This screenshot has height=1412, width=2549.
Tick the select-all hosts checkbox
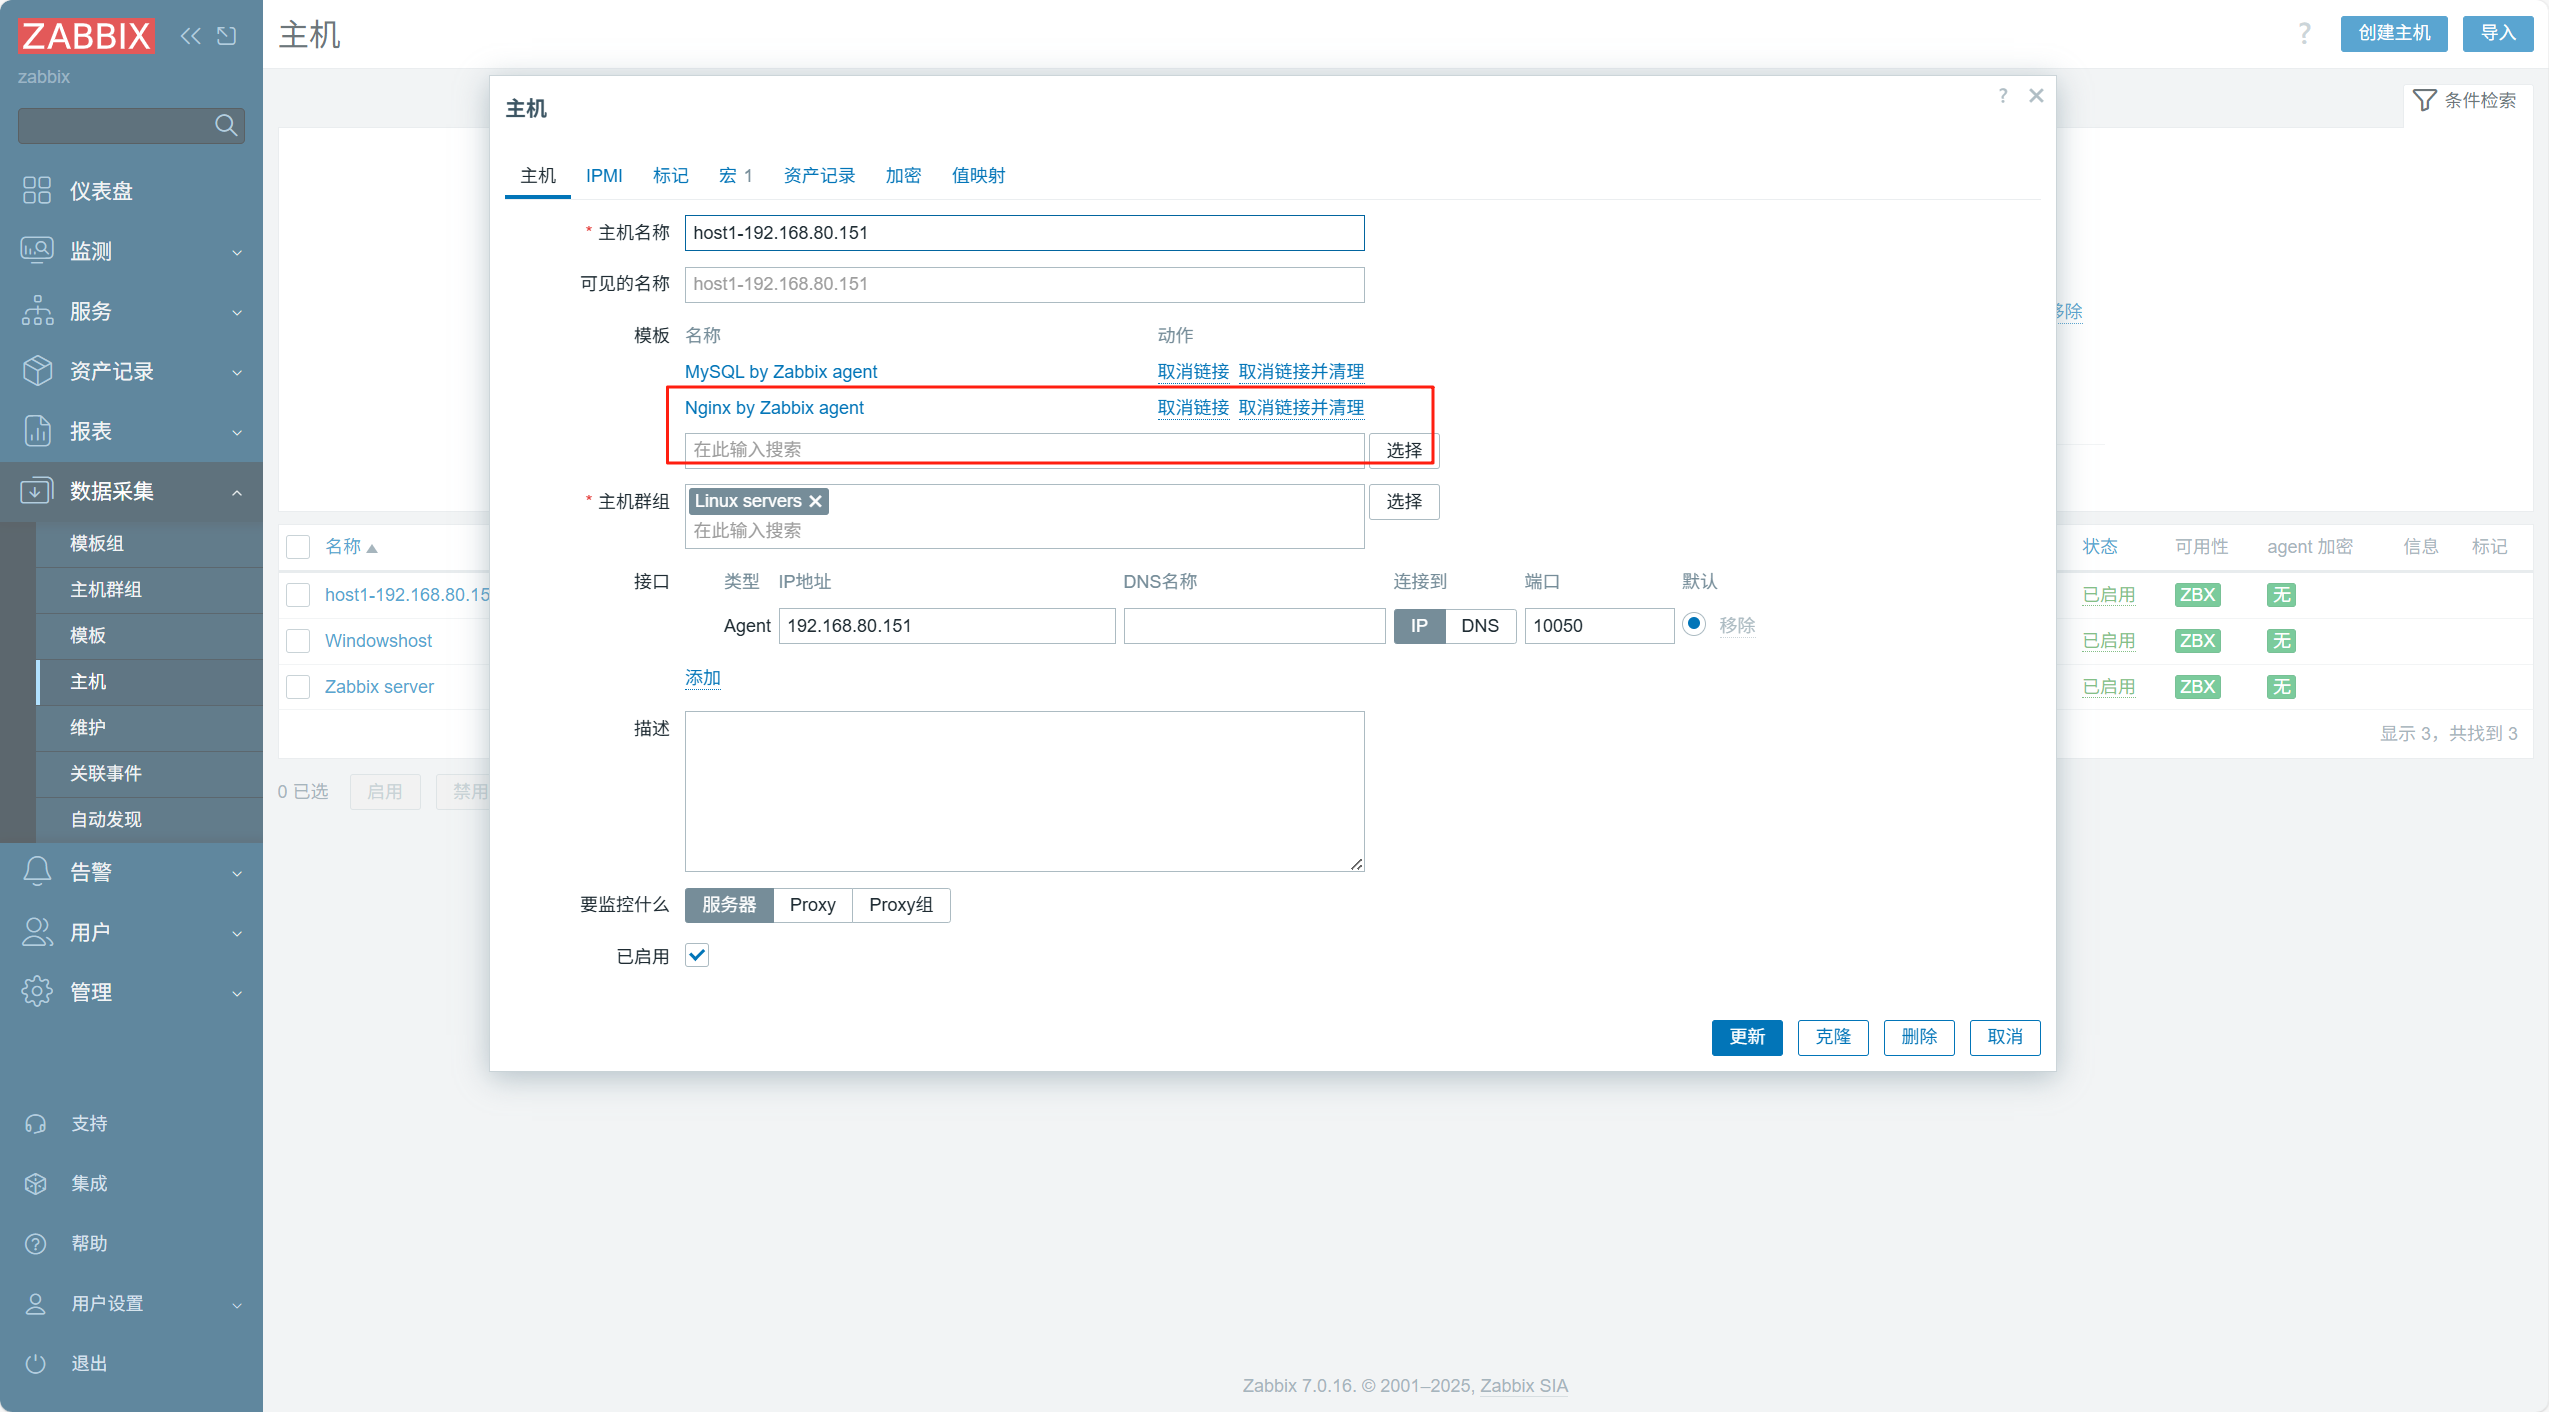pyautogui.click(x=298, y=546)
